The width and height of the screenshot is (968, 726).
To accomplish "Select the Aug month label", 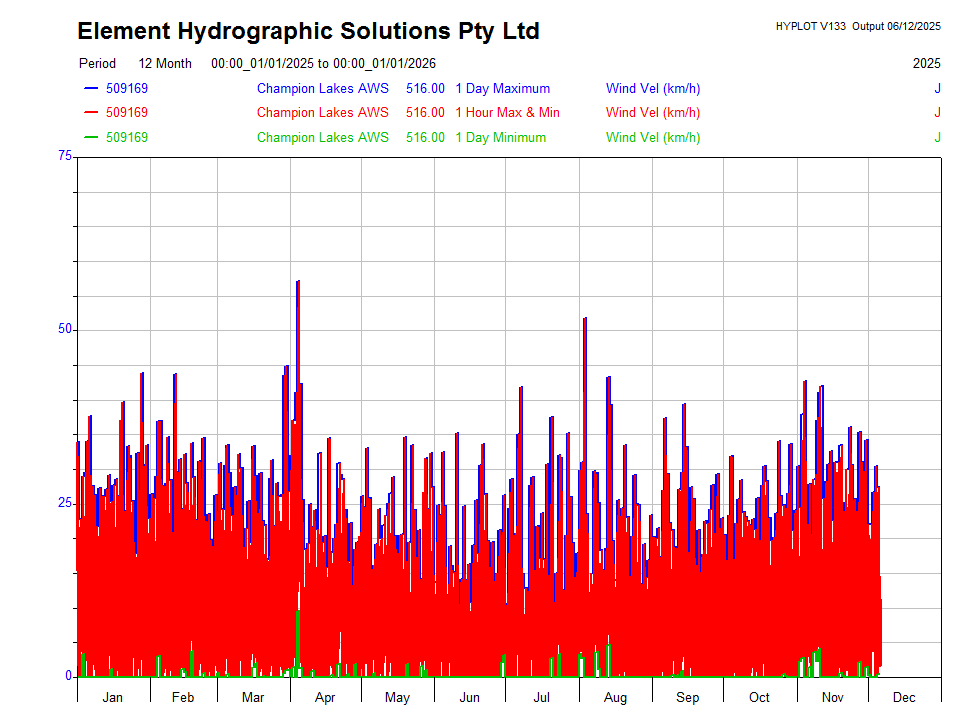I will (615, 697).
